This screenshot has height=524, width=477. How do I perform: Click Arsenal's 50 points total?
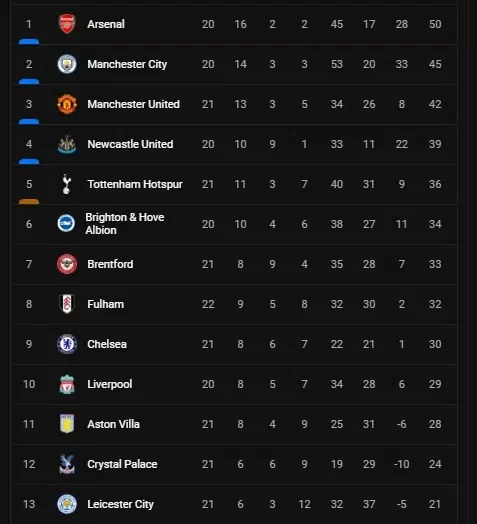[435, 24]
